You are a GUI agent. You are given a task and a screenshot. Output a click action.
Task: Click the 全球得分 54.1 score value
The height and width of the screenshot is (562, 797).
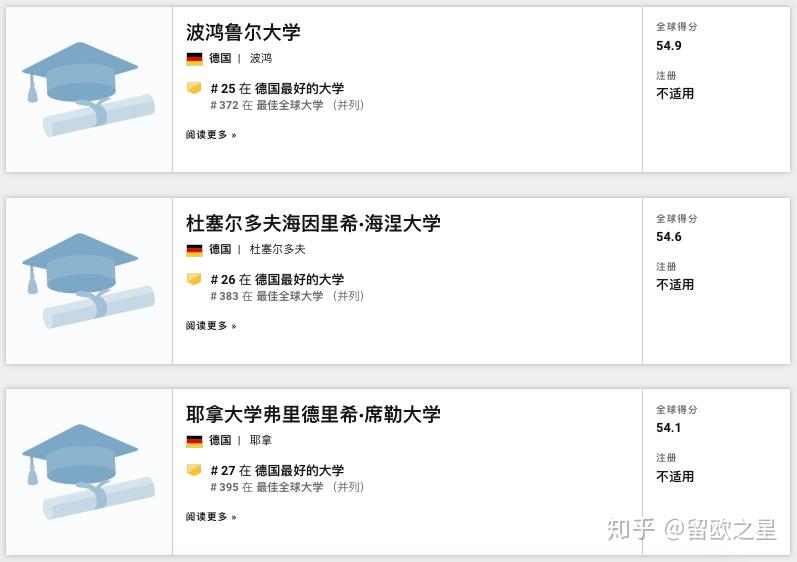coord(669,428)
